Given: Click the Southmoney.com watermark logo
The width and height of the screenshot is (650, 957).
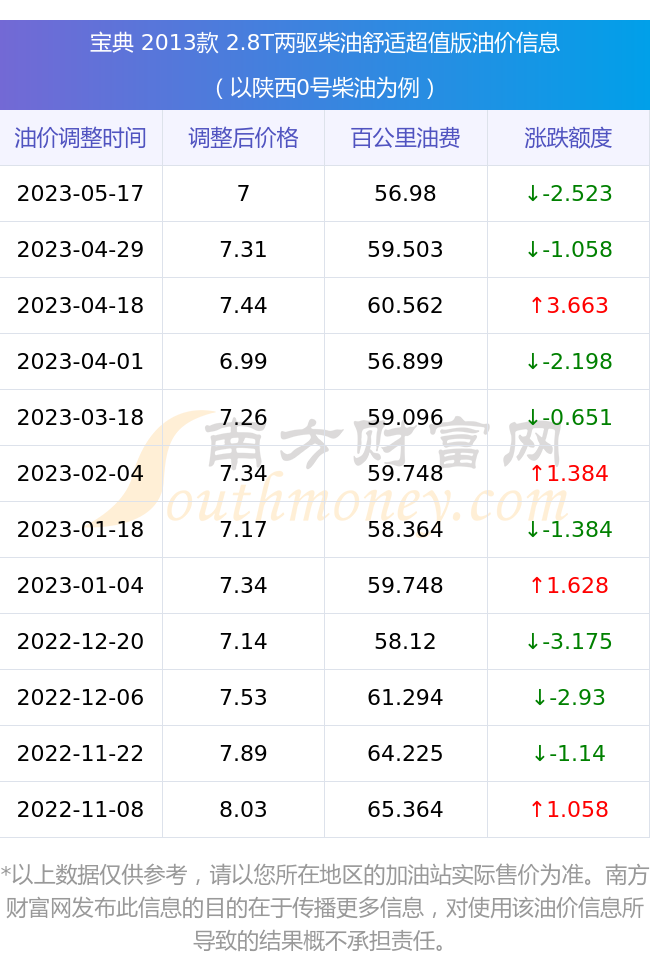Looking at the screenshot, I should click(x=333, y=470).
